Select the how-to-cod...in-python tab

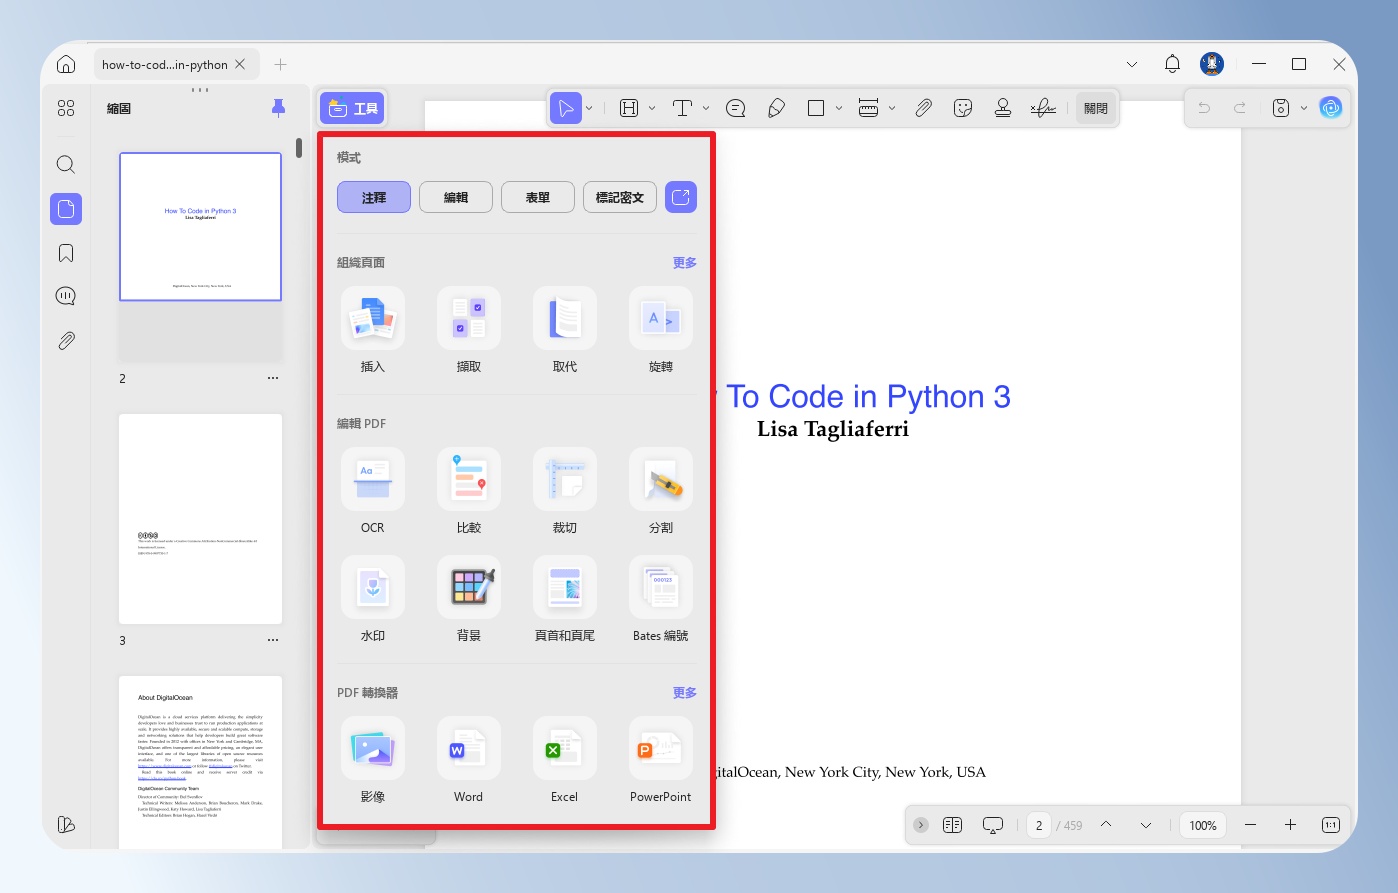[x=165, y=65]
